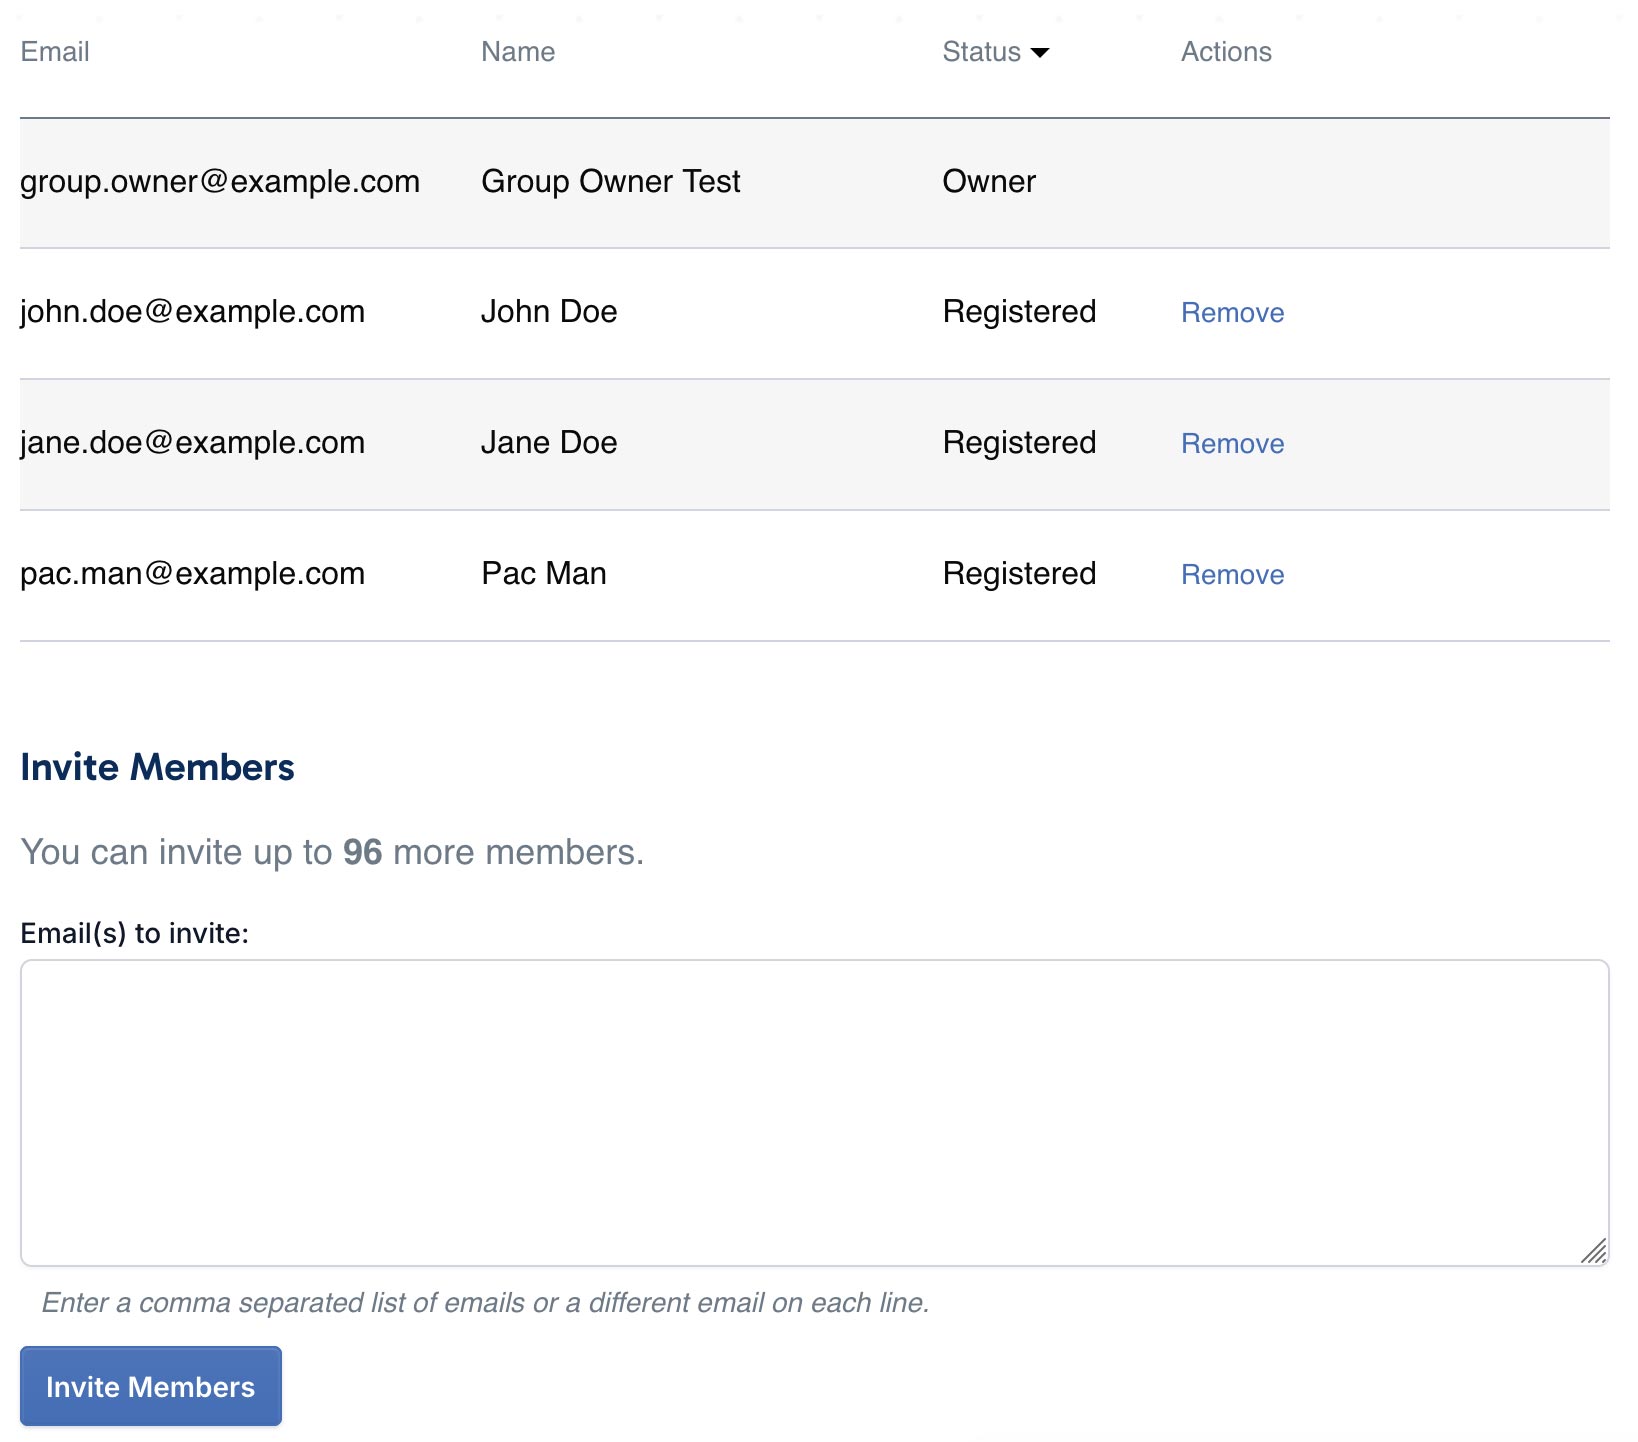
Task: Click the text area resize handle
Action: 1594,1251
